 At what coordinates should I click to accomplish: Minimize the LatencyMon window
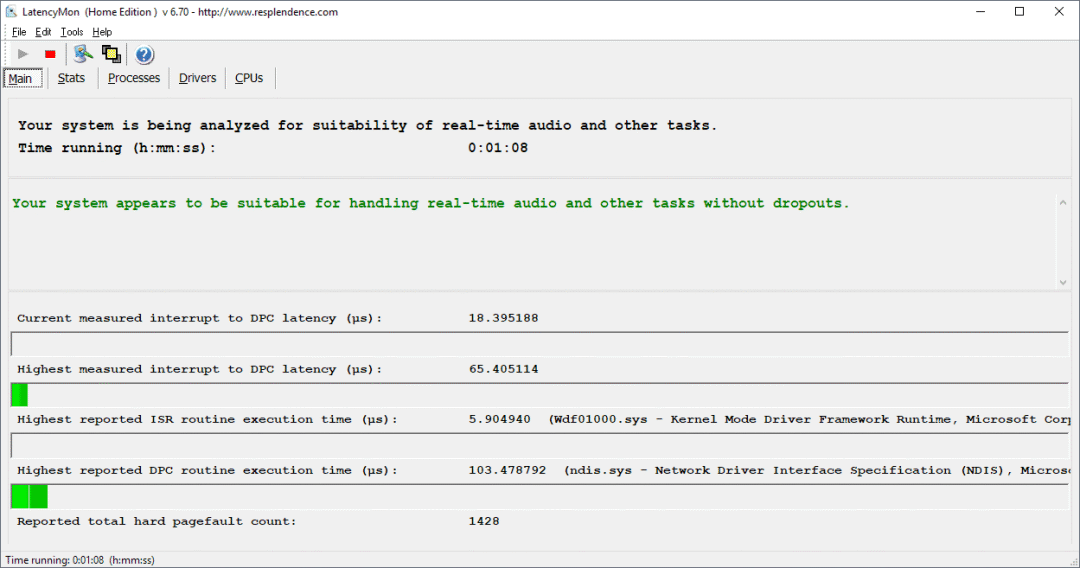tap(980, 12)
